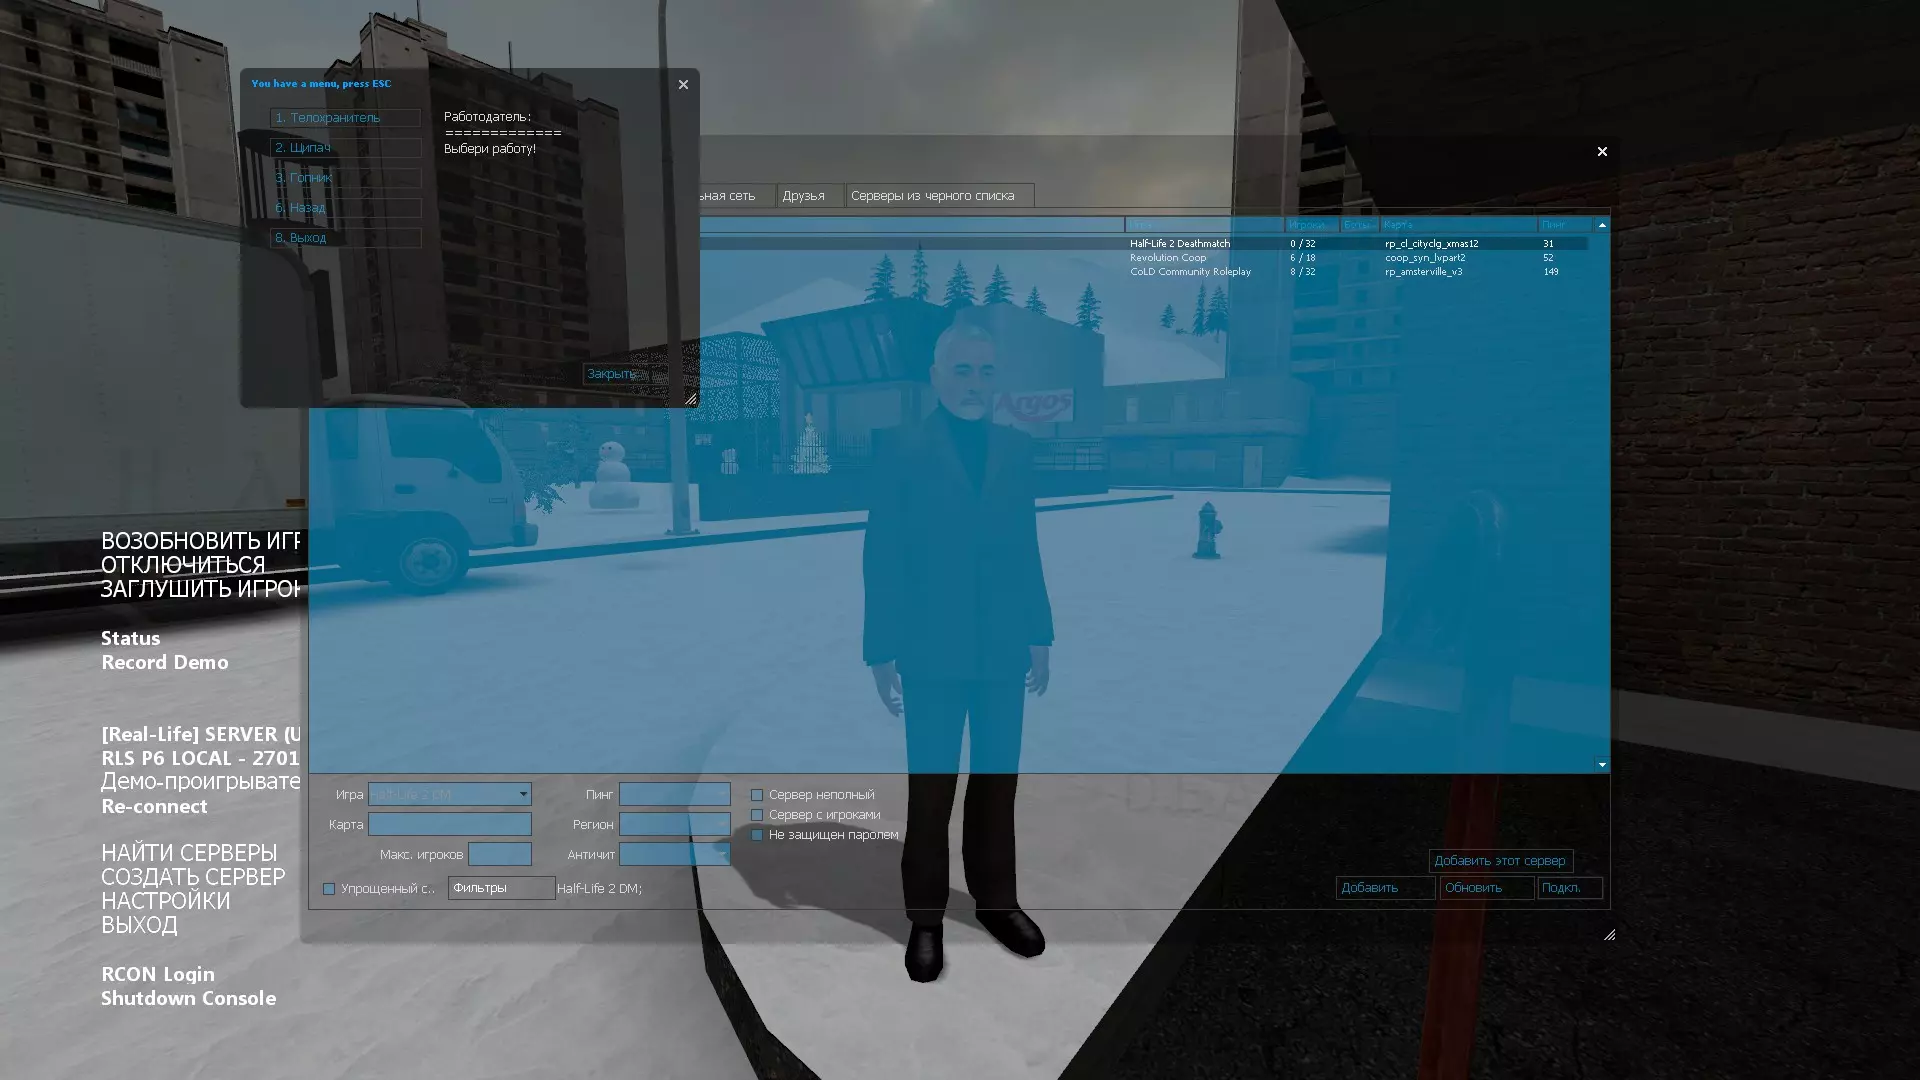
Task: Select the Revolution Coop server row
Action: [x=1168, y=258]
